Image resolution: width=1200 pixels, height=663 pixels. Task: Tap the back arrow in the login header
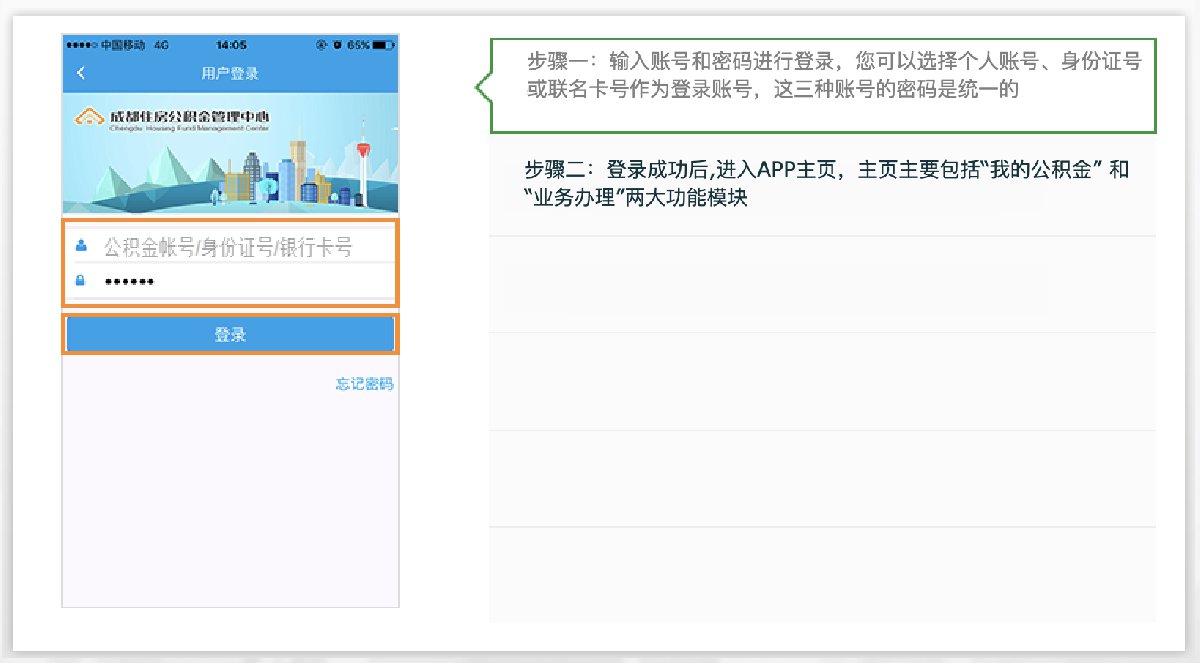pyautogui.click(x=81, y=73)
